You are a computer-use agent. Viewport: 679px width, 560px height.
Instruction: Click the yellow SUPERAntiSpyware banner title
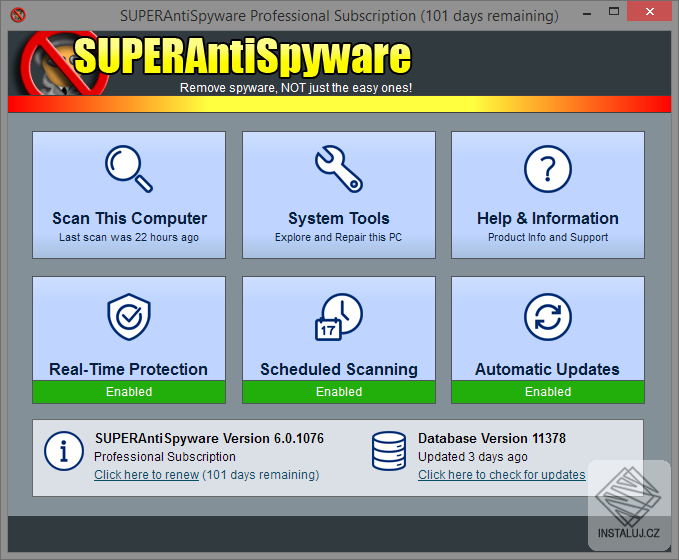click(242, 56)
